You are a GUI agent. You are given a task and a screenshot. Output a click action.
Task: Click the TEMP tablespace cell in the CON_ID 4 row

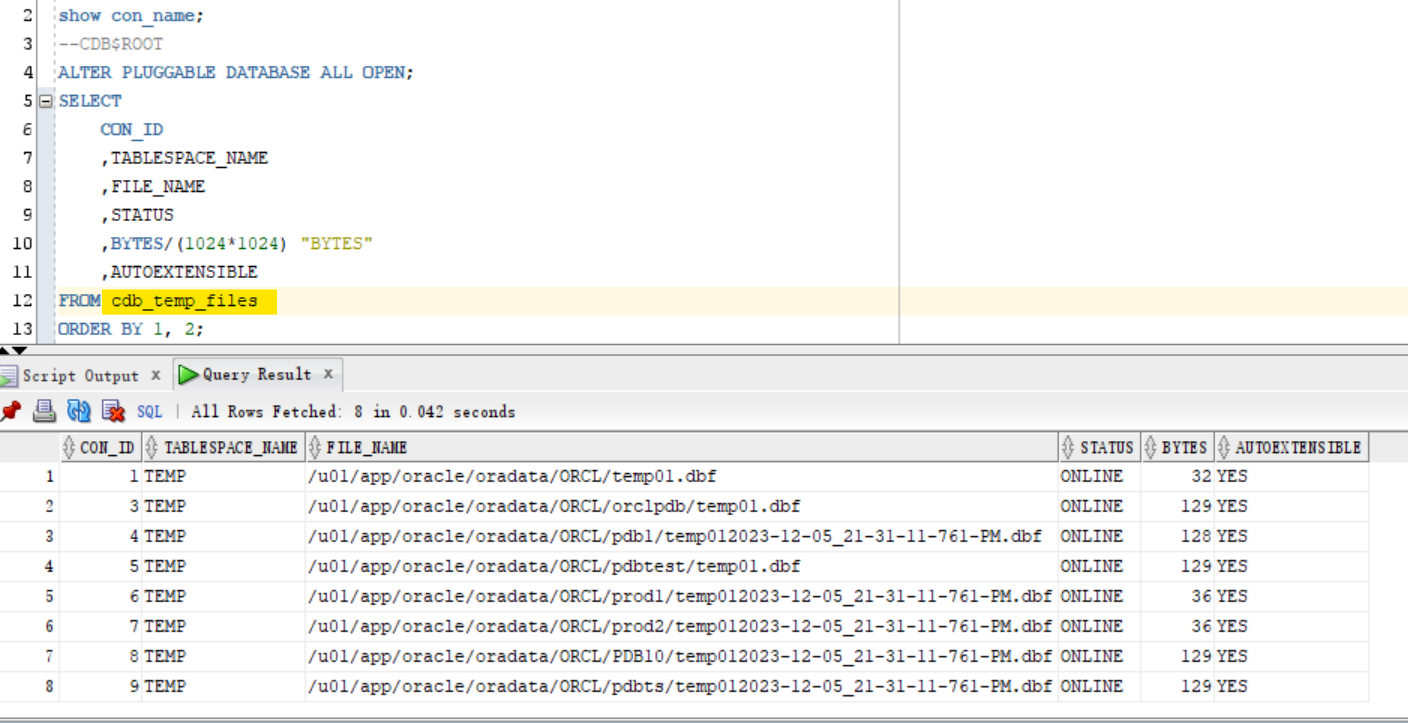223,536
